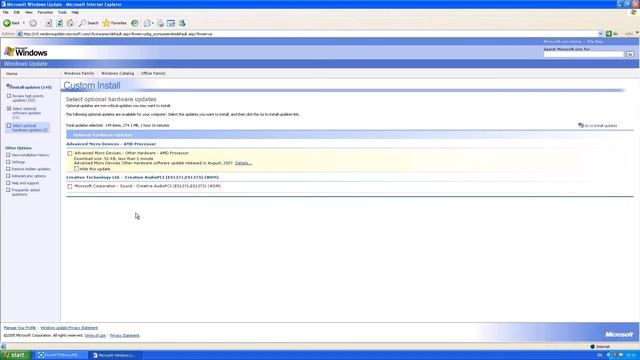This screenshot has height=360, width=640.
Task: Click checkbox beside Settings in sidebar
Action: pos(8,162)
